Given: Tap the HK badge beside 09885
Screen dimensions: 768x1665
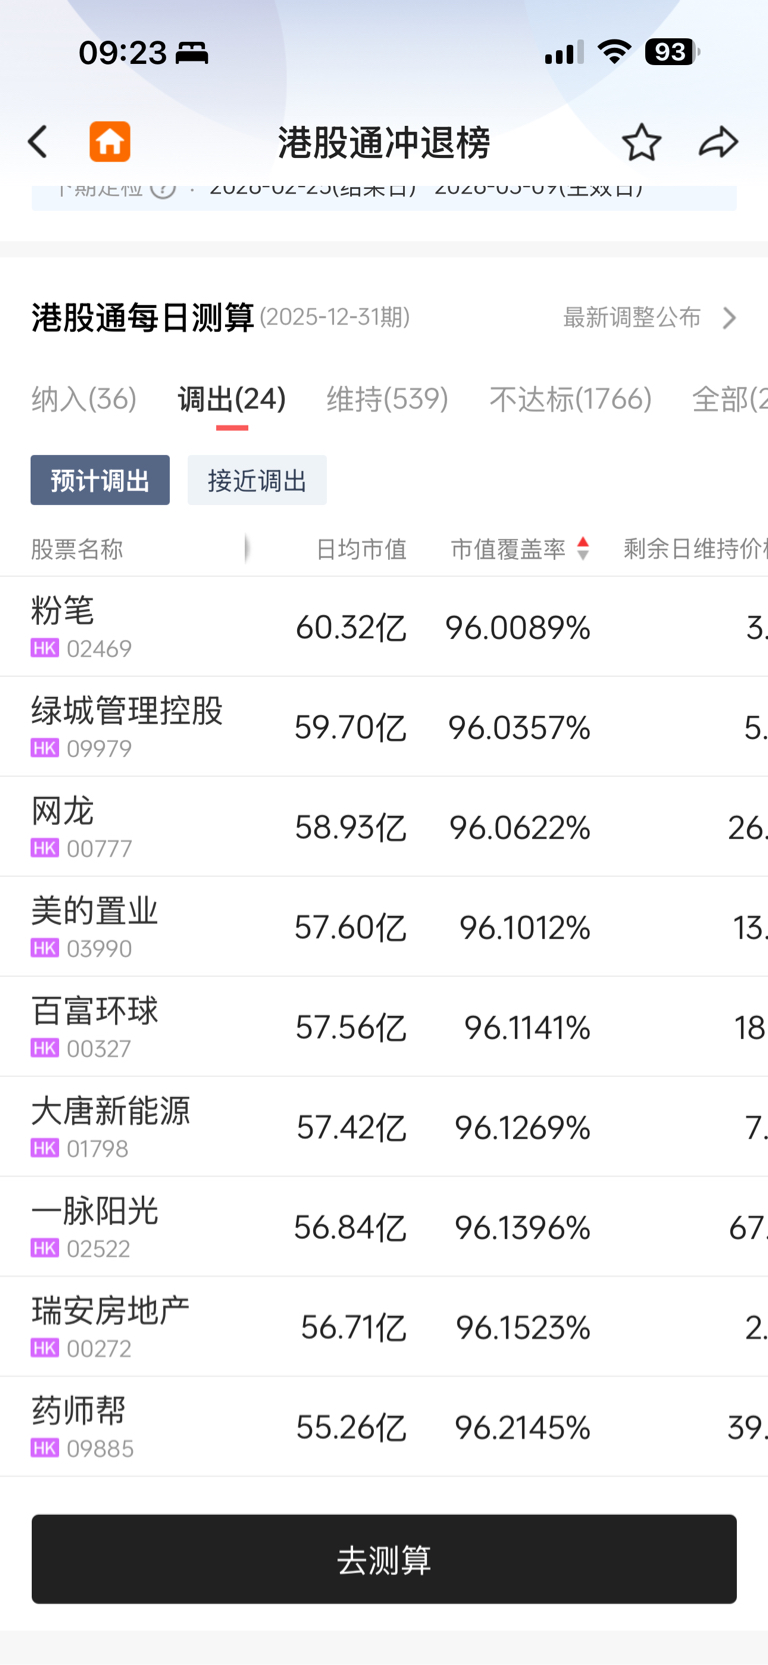Looking at the screenshot, I should (45, 1448).
